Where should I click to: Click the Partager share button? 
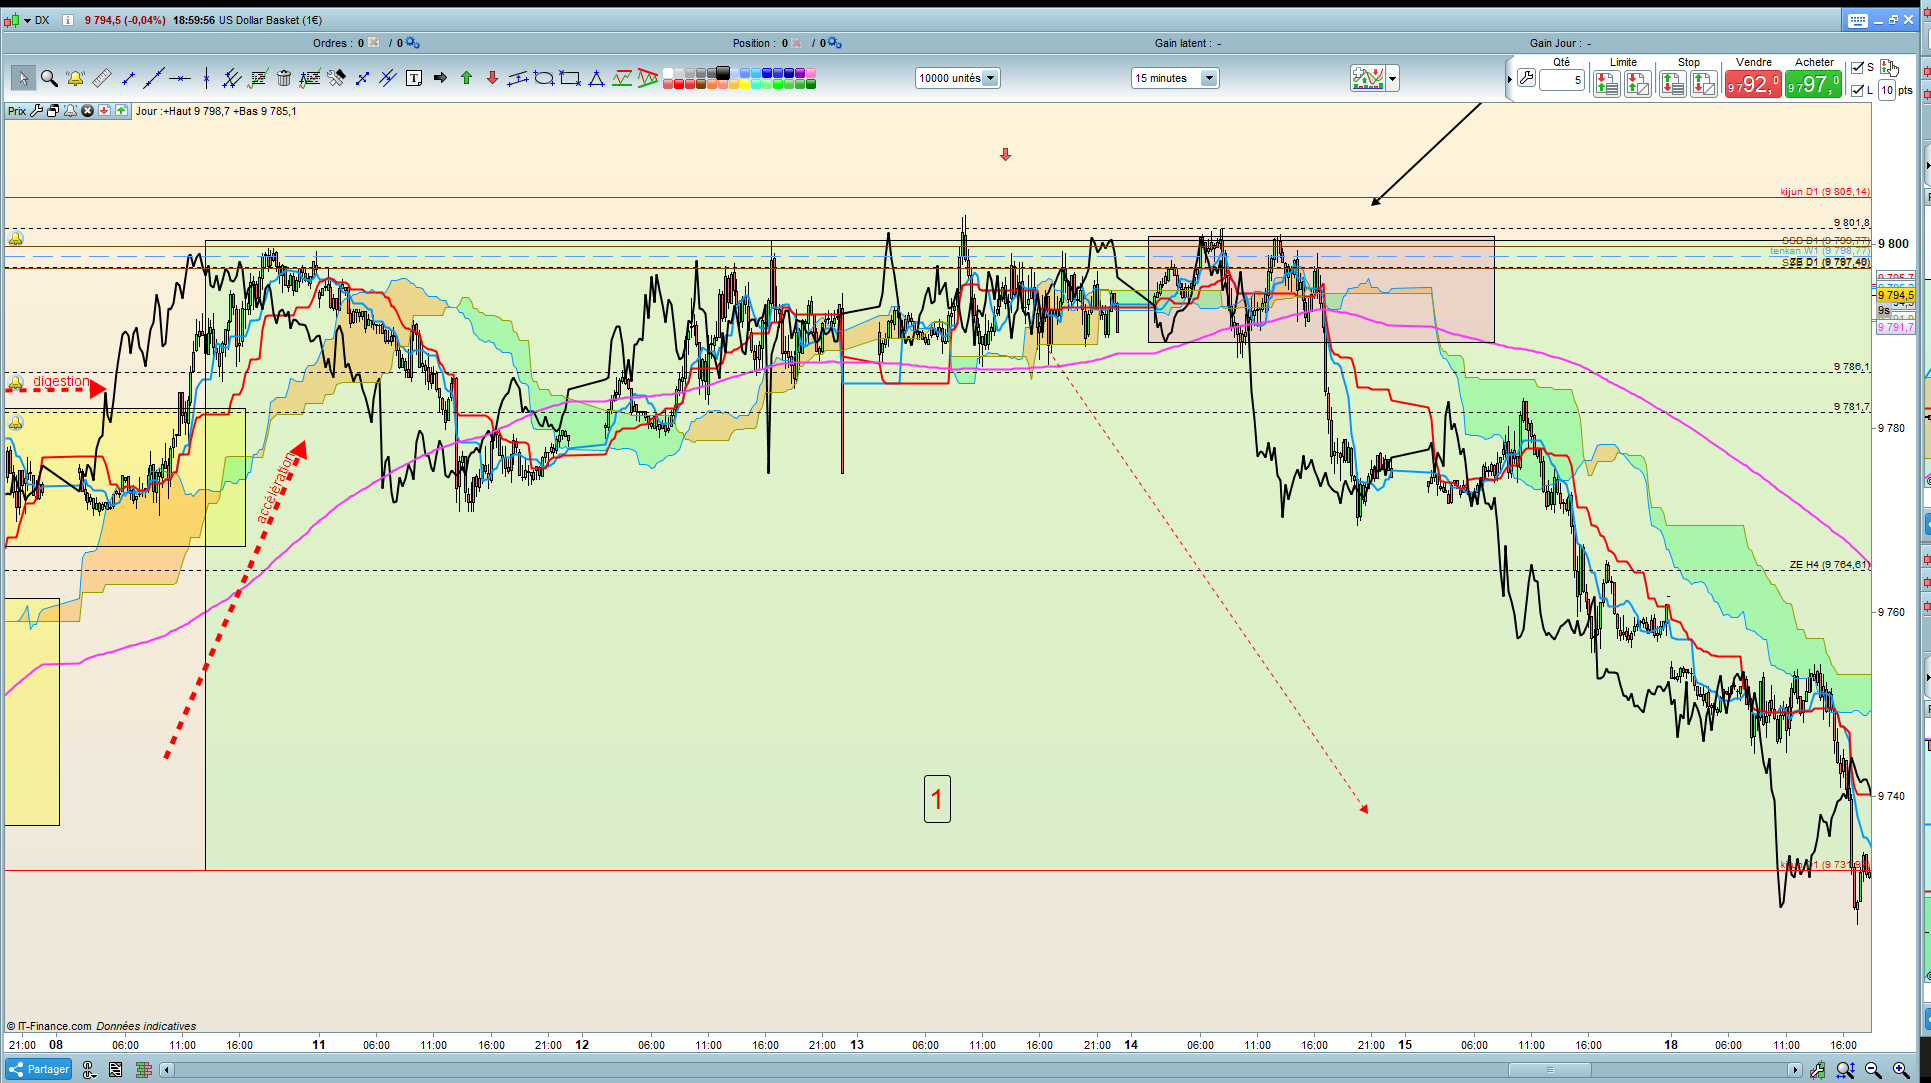tap(39, 1069)
